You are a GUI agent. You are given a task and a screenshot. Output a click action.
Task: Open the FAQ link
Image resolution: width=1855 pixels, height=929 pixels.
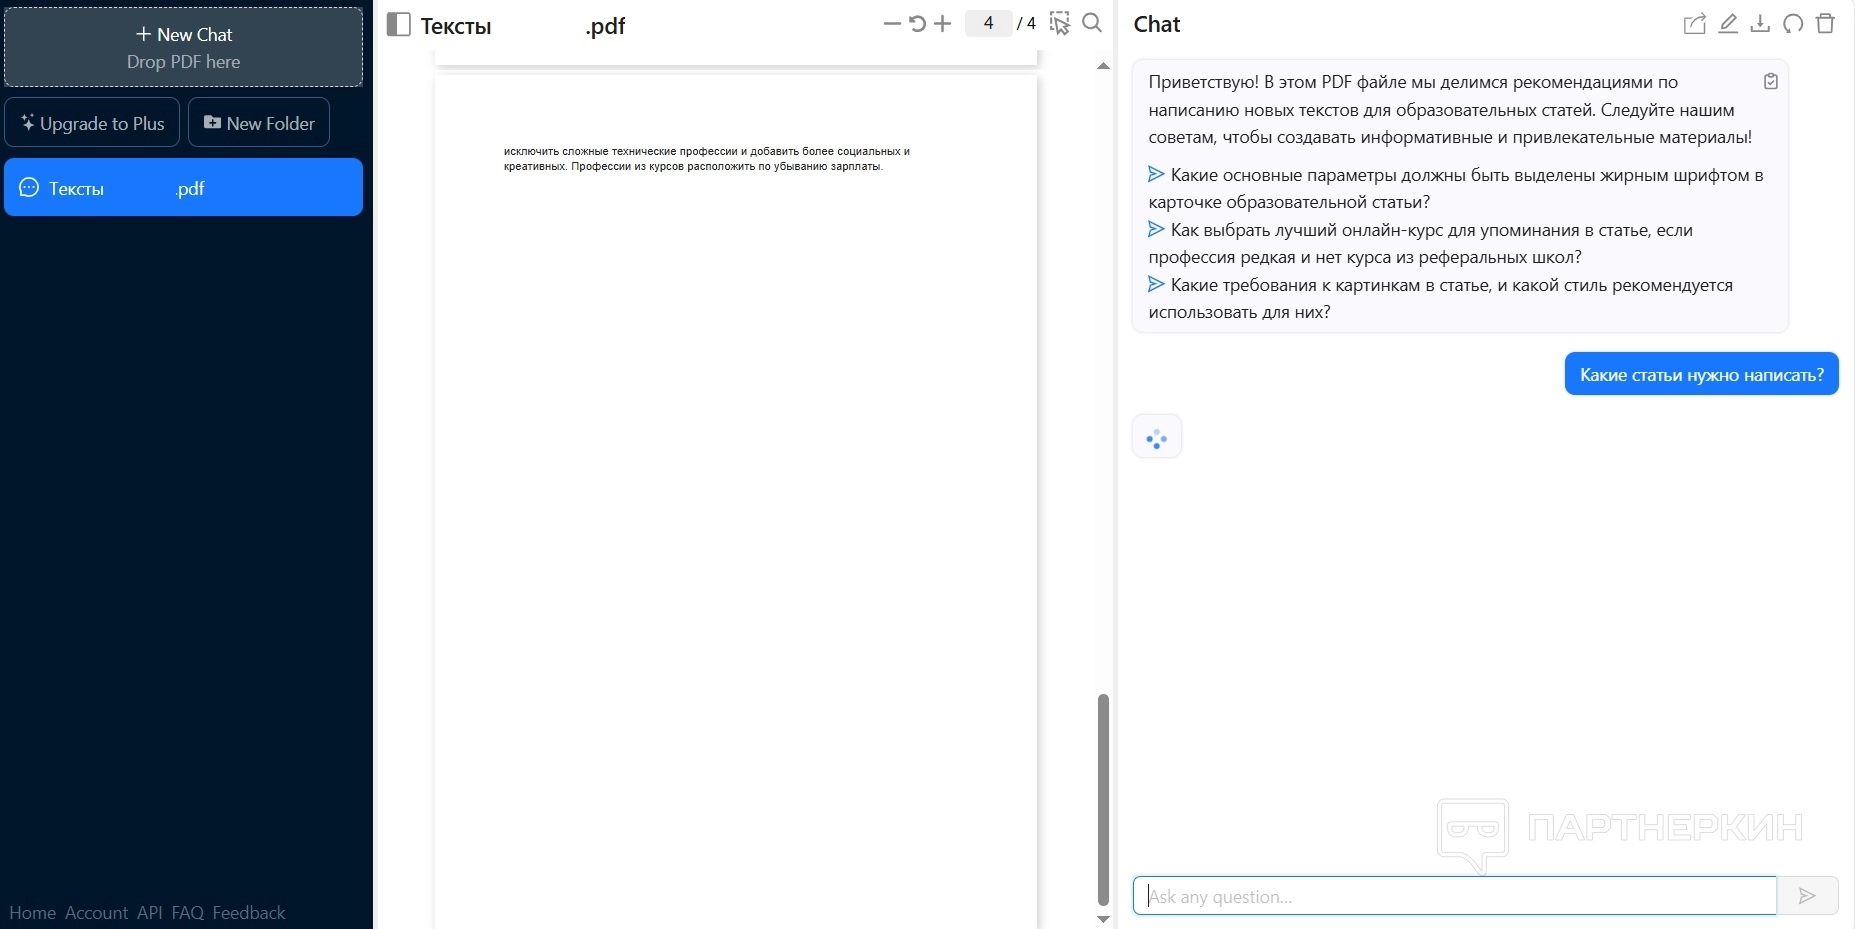[x=187, y=913]
